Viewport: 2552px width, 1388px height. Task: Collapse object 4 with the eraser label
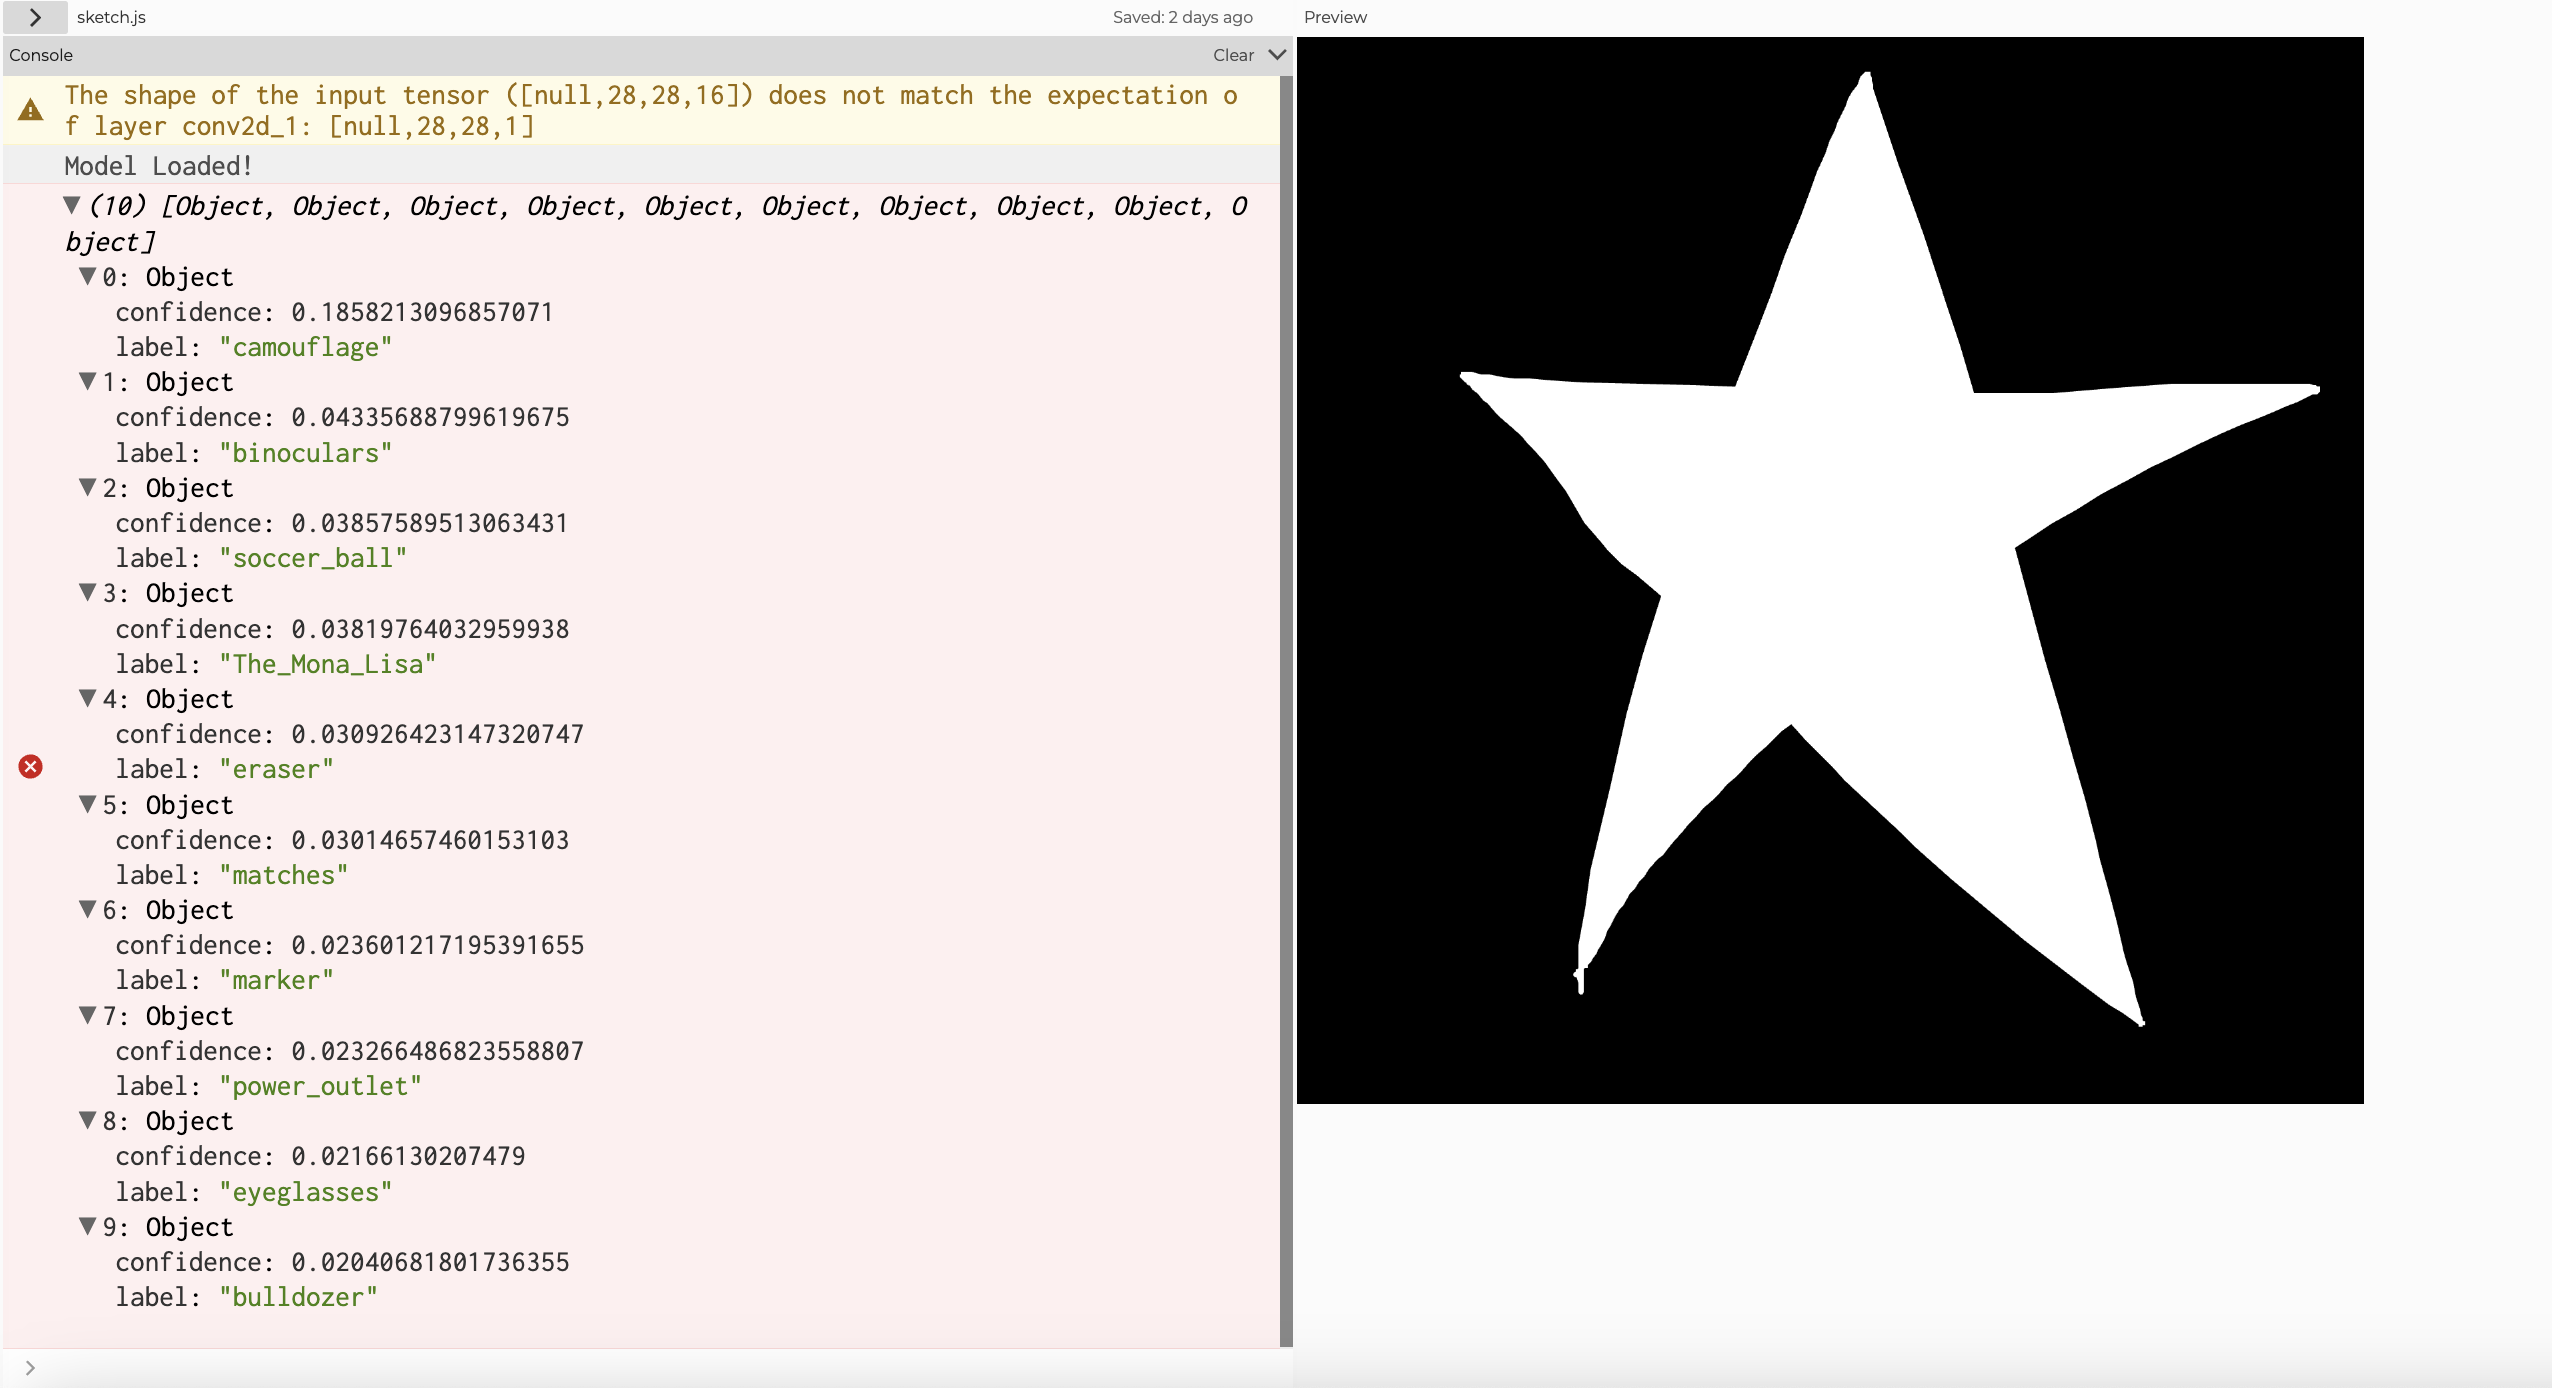[x=88, y=699]
